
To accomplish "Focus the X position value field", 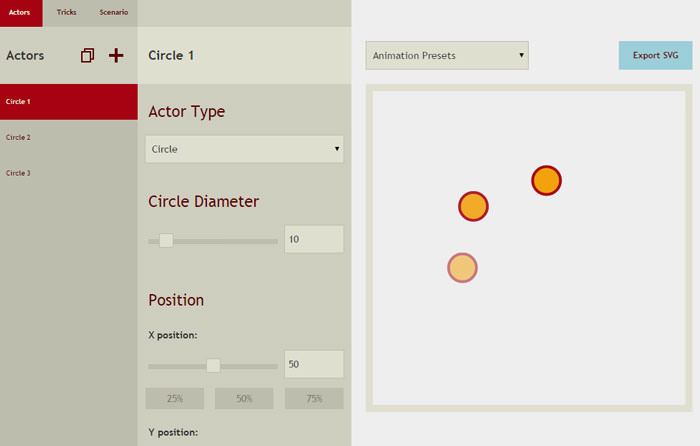I will click(314, 365).
